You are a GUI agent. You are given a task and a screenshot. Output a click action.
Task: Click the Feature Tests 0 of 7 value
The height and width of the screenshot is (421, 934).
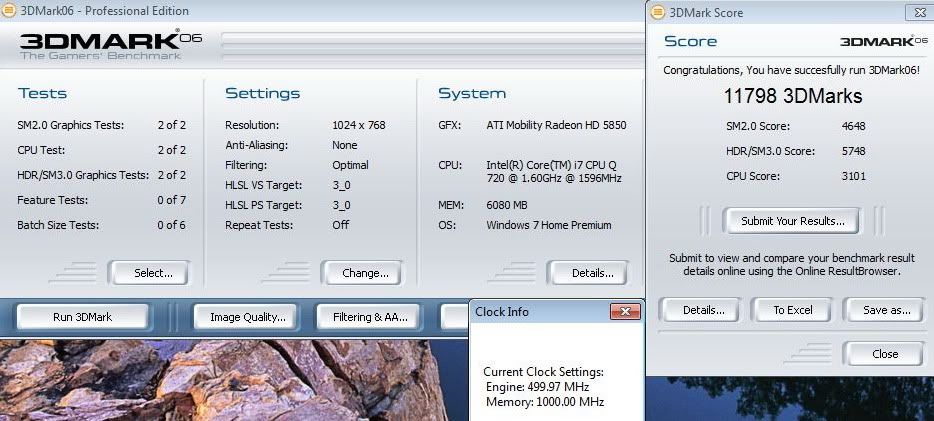(172, 200)
